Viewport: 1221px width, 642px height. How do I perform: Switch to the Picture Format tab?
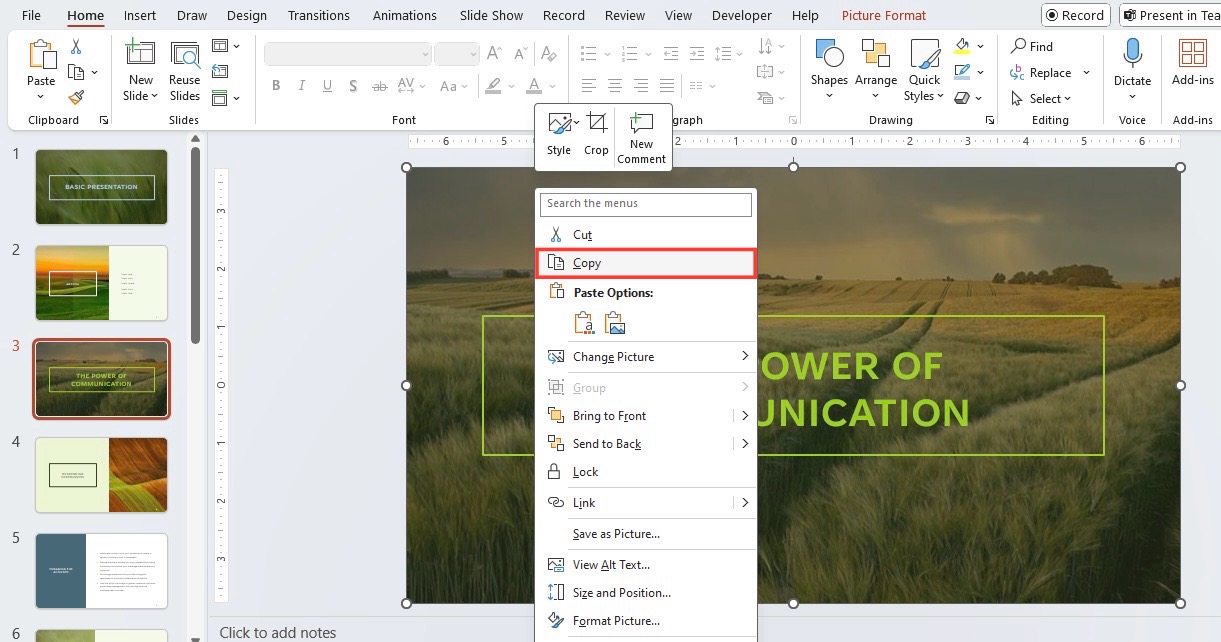tap(884, 16)
